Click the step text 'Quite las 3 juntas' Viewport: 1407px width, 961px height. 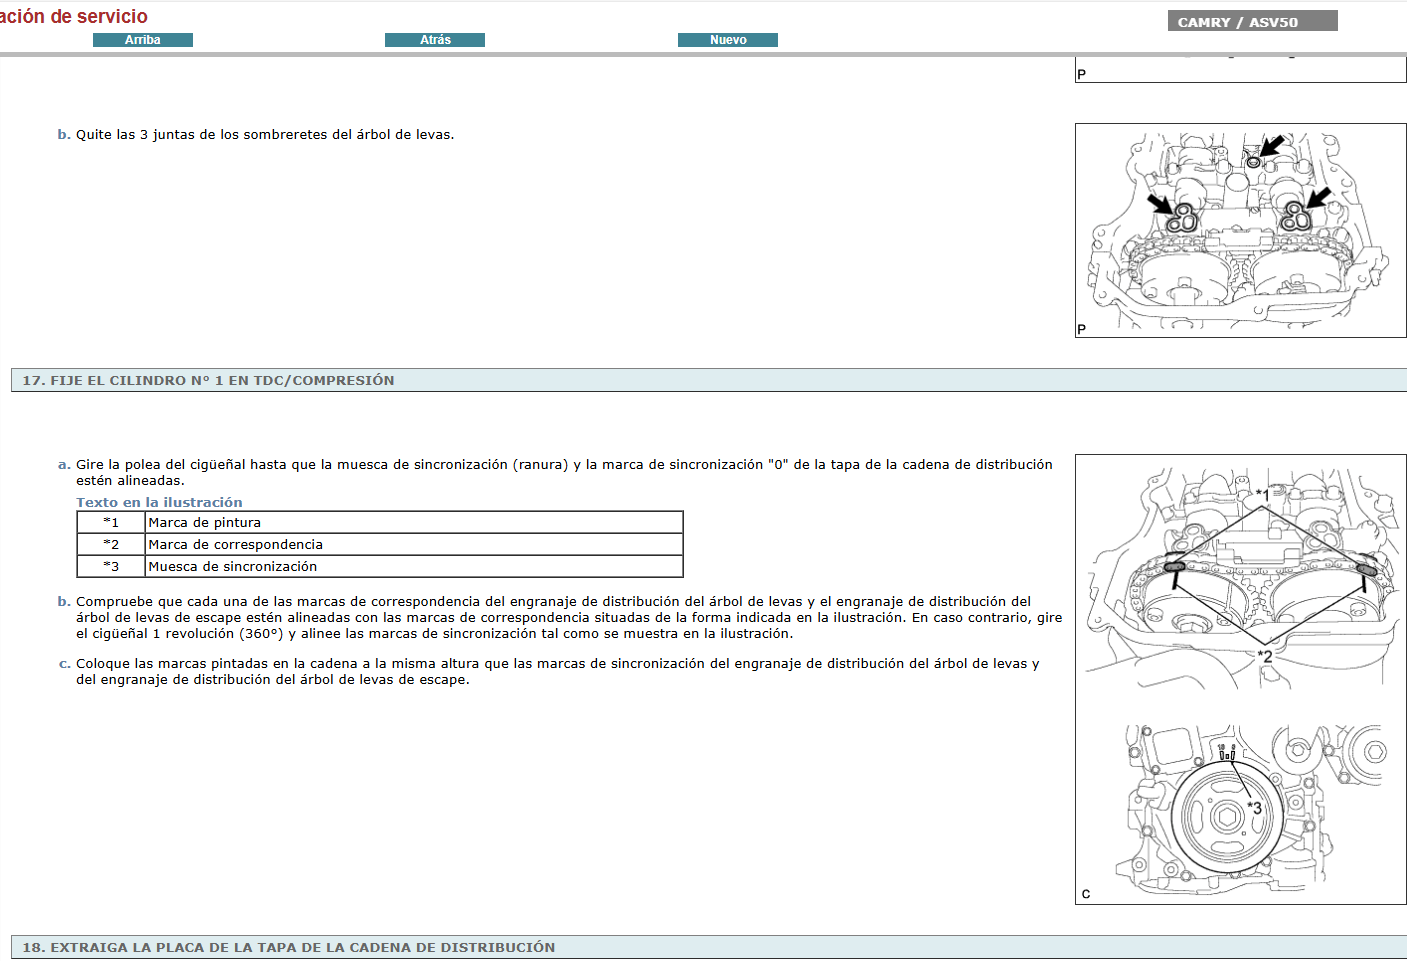click(265, 134)
